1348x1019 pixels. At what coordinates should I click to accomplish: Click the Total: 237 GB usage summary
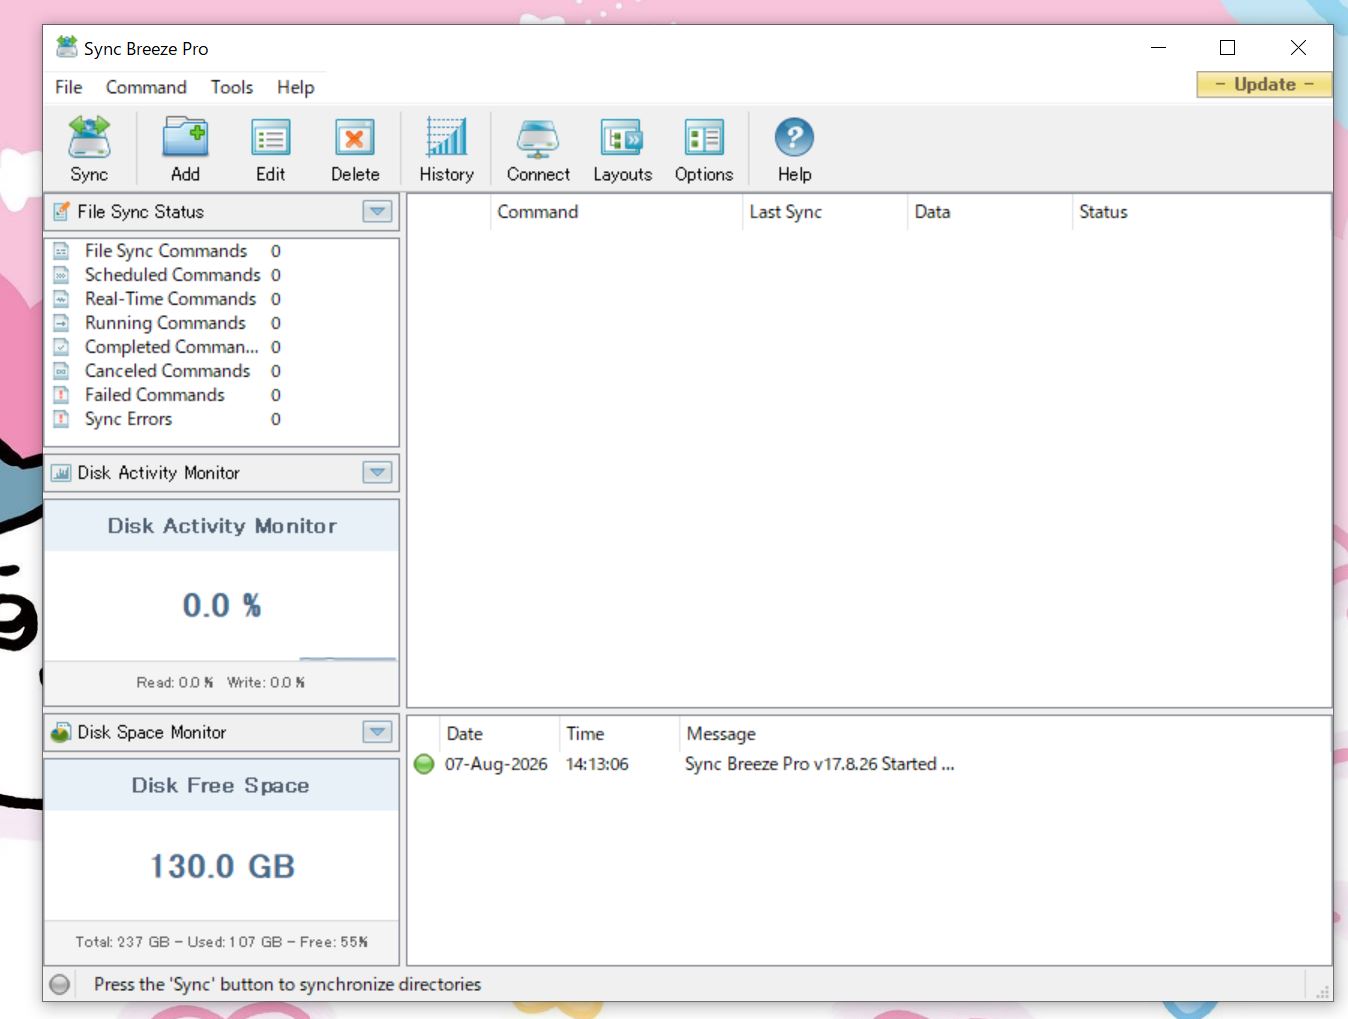(221, 942)
